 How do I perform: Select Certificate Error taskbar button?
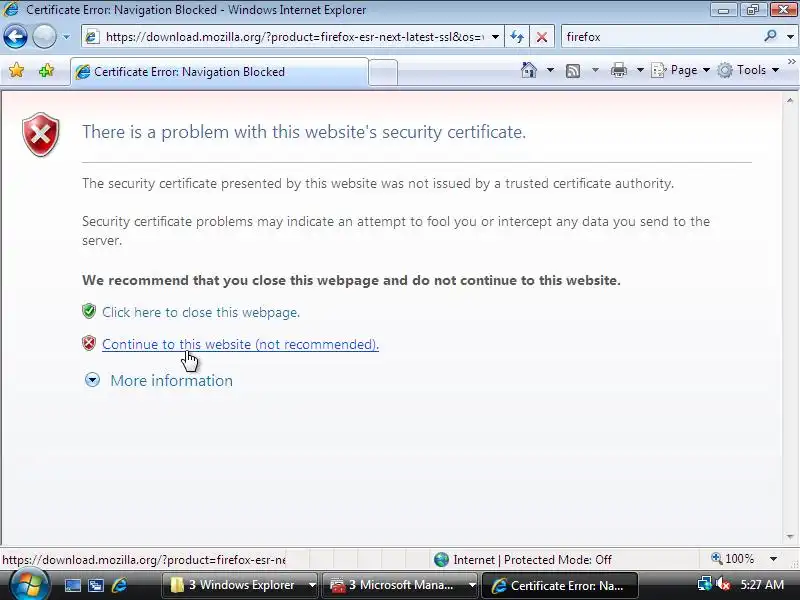(560, 585)
